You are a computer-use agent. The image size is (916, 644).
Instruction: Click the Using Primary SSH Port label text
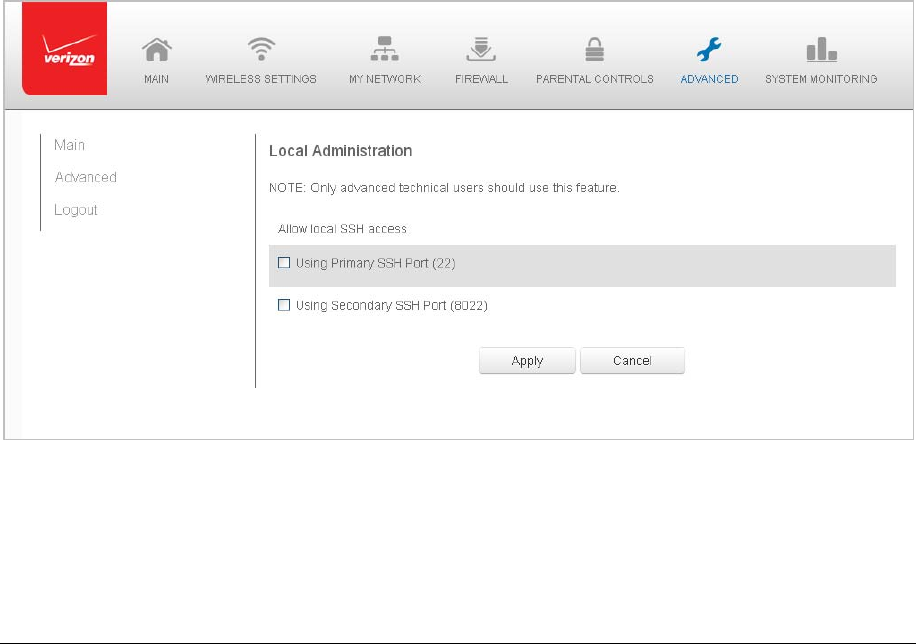(x=376, y=263)
